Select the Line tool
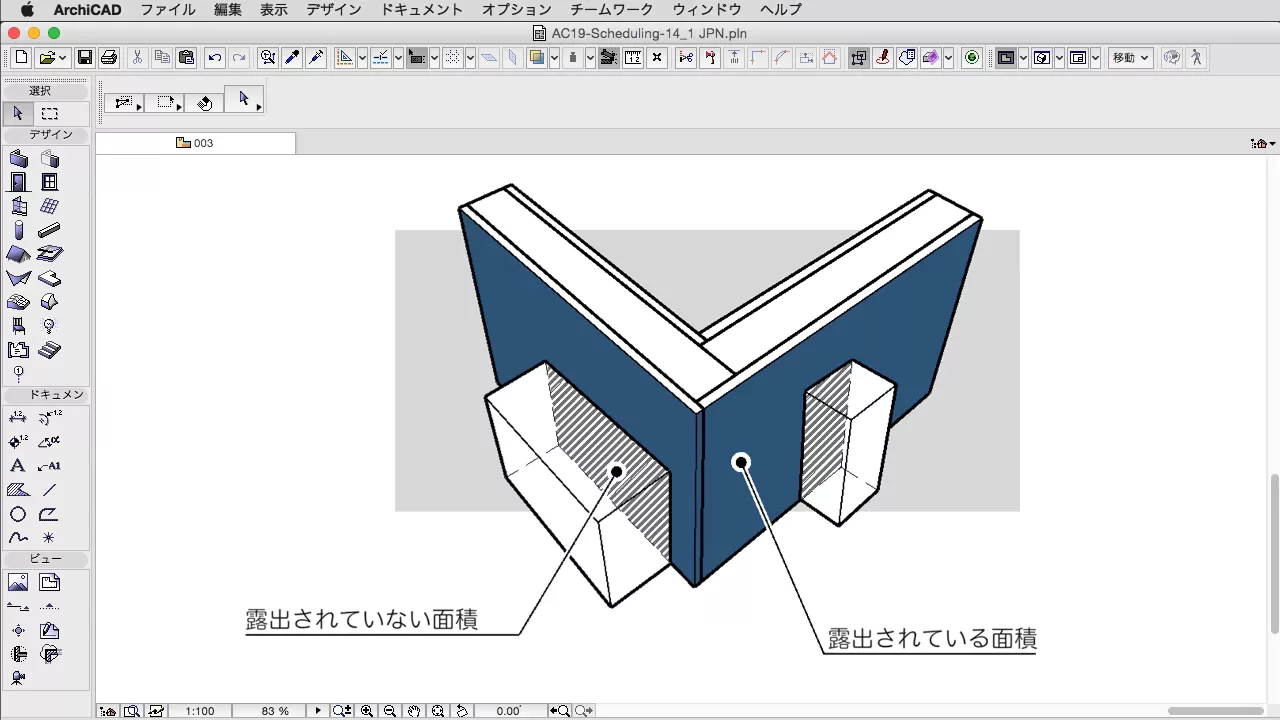 (49, 490)
